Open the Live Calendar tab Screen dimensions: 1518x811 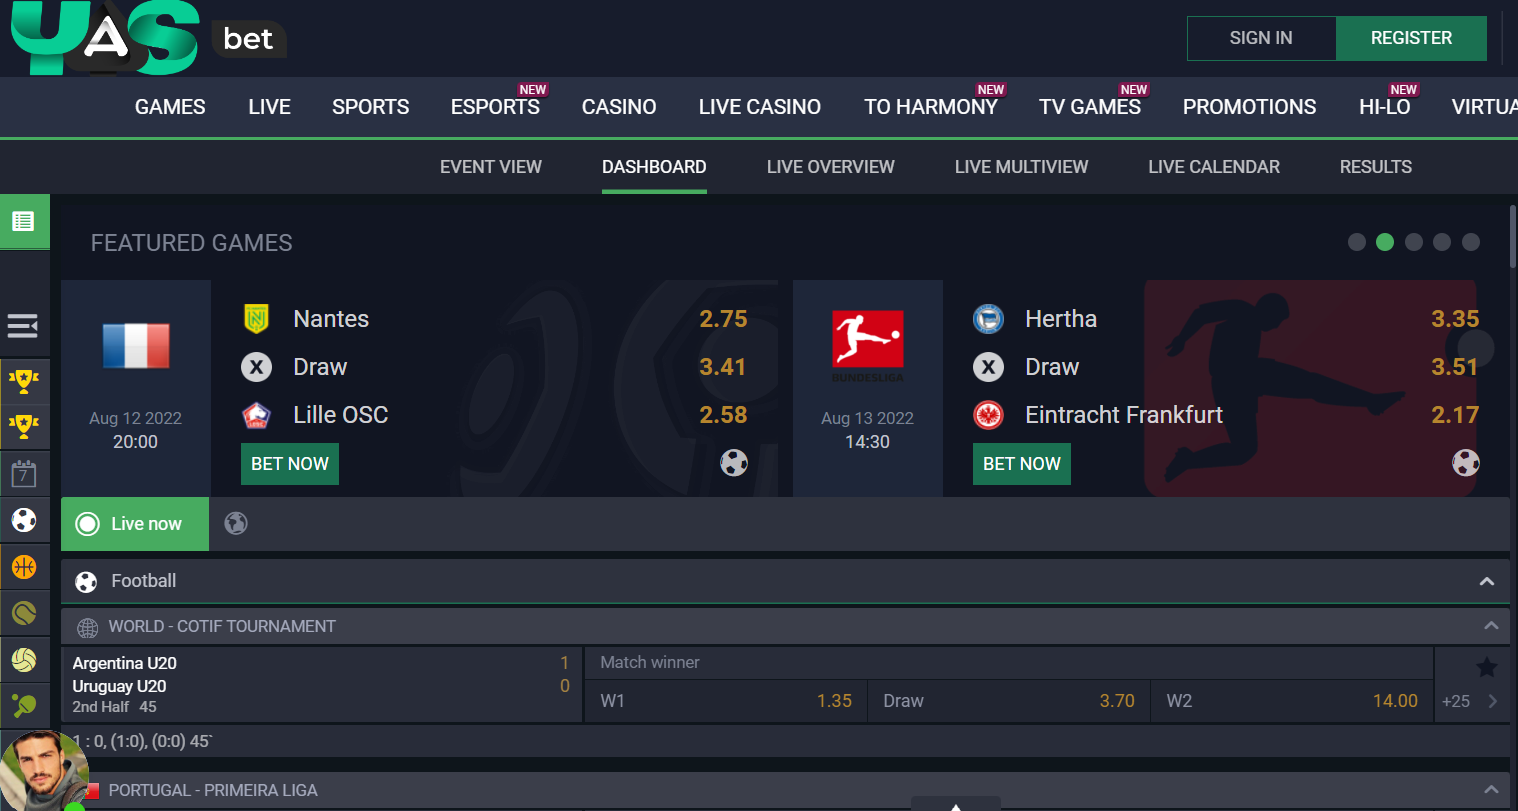pos(1214,167)
